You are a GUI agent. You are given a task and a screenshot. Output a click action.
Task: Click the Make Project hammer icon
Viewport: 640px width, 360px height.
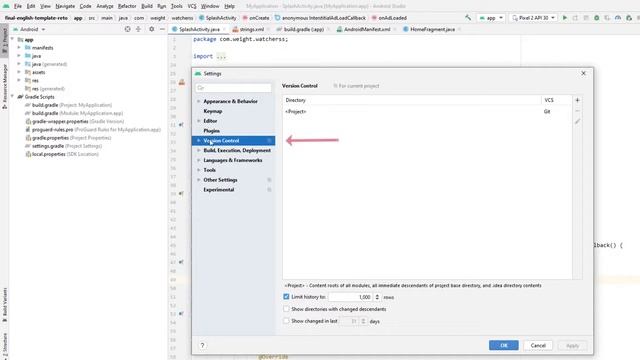click(468, 18)
